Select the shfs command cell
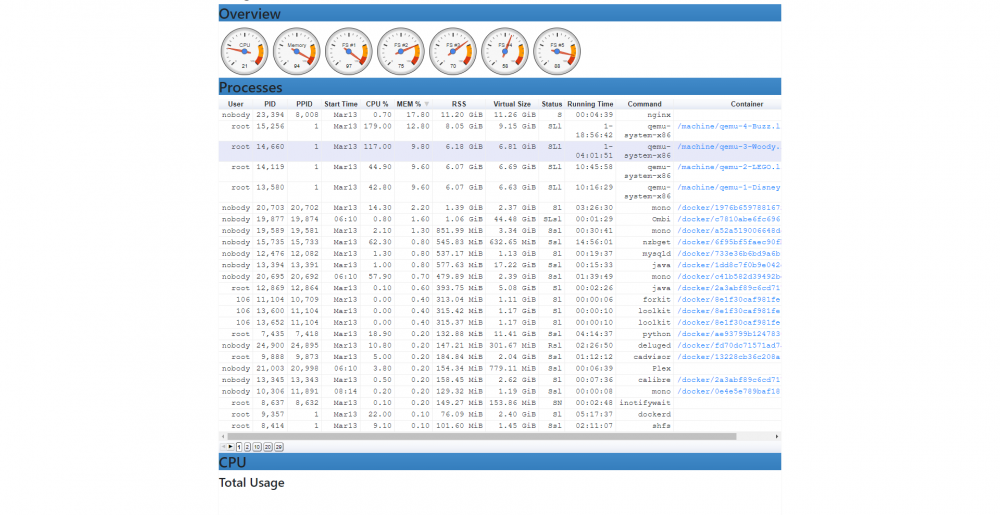 tap(644, 426)
